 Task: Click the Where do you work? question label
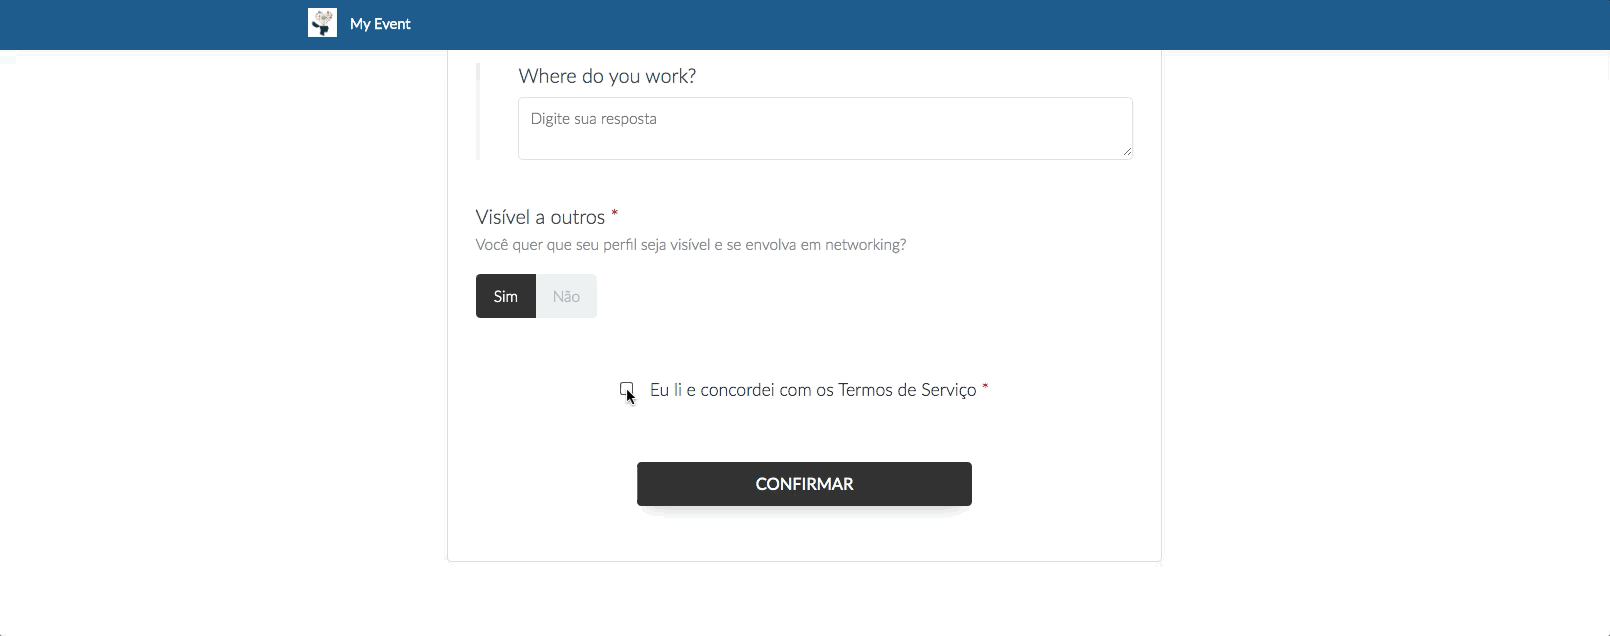coord(607,76)
